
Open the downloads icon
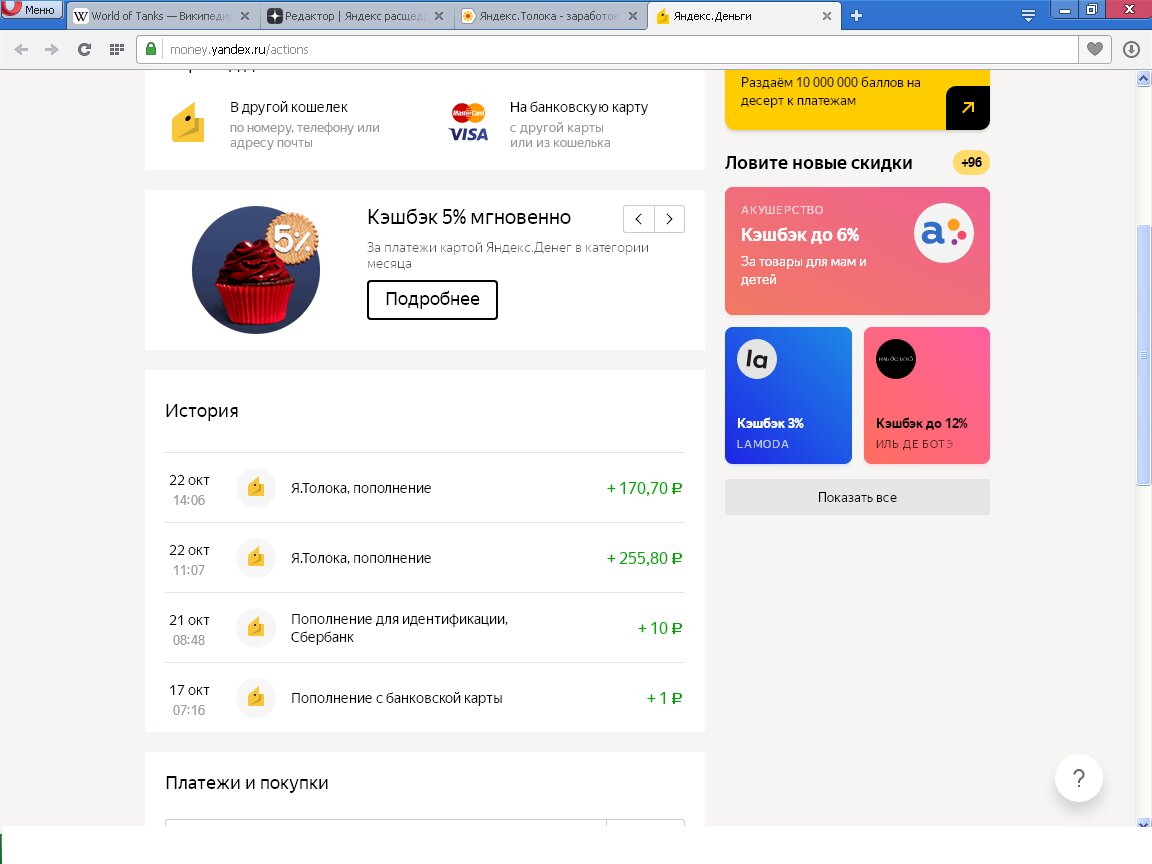click(1131, 49)
